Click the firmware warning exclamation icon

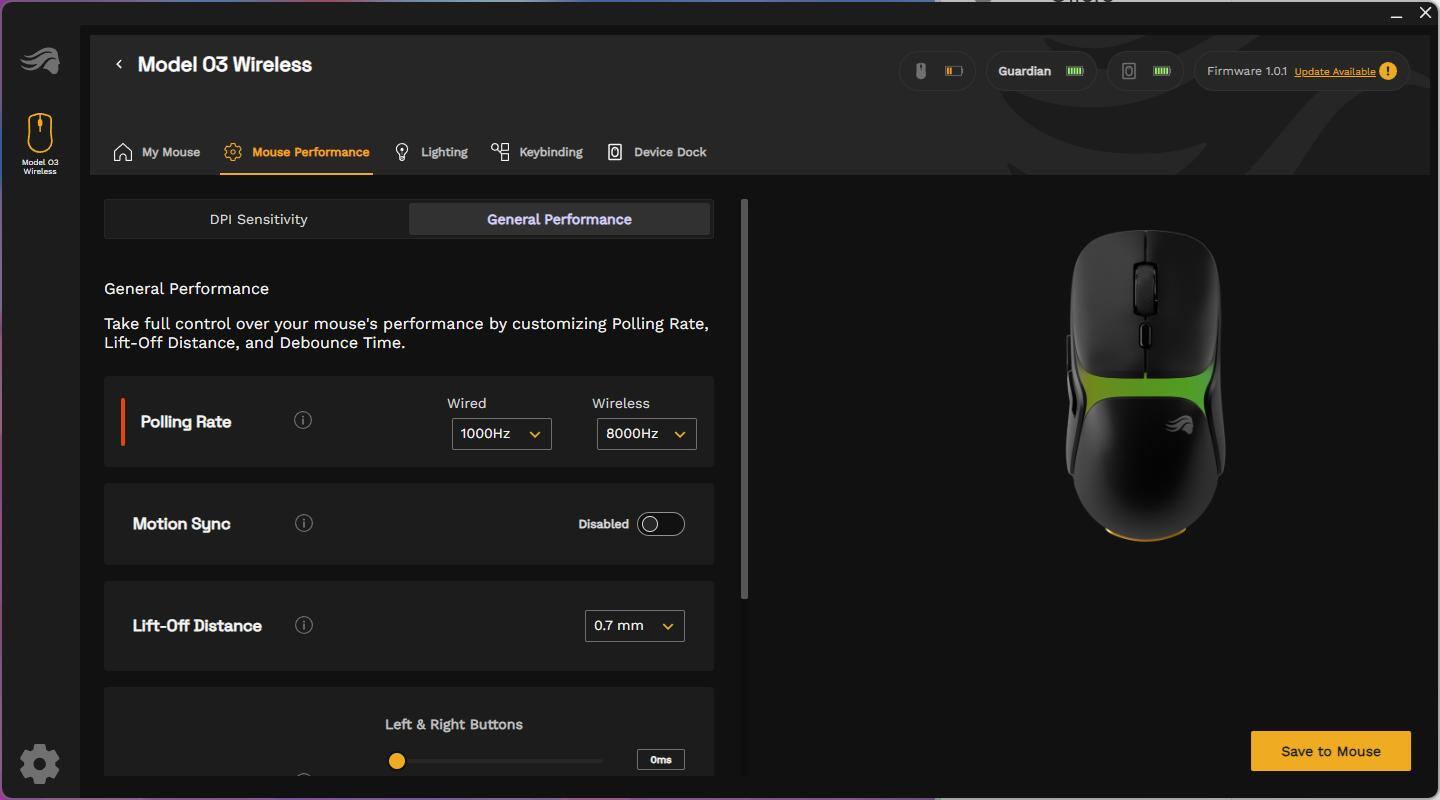point(1388,71)
